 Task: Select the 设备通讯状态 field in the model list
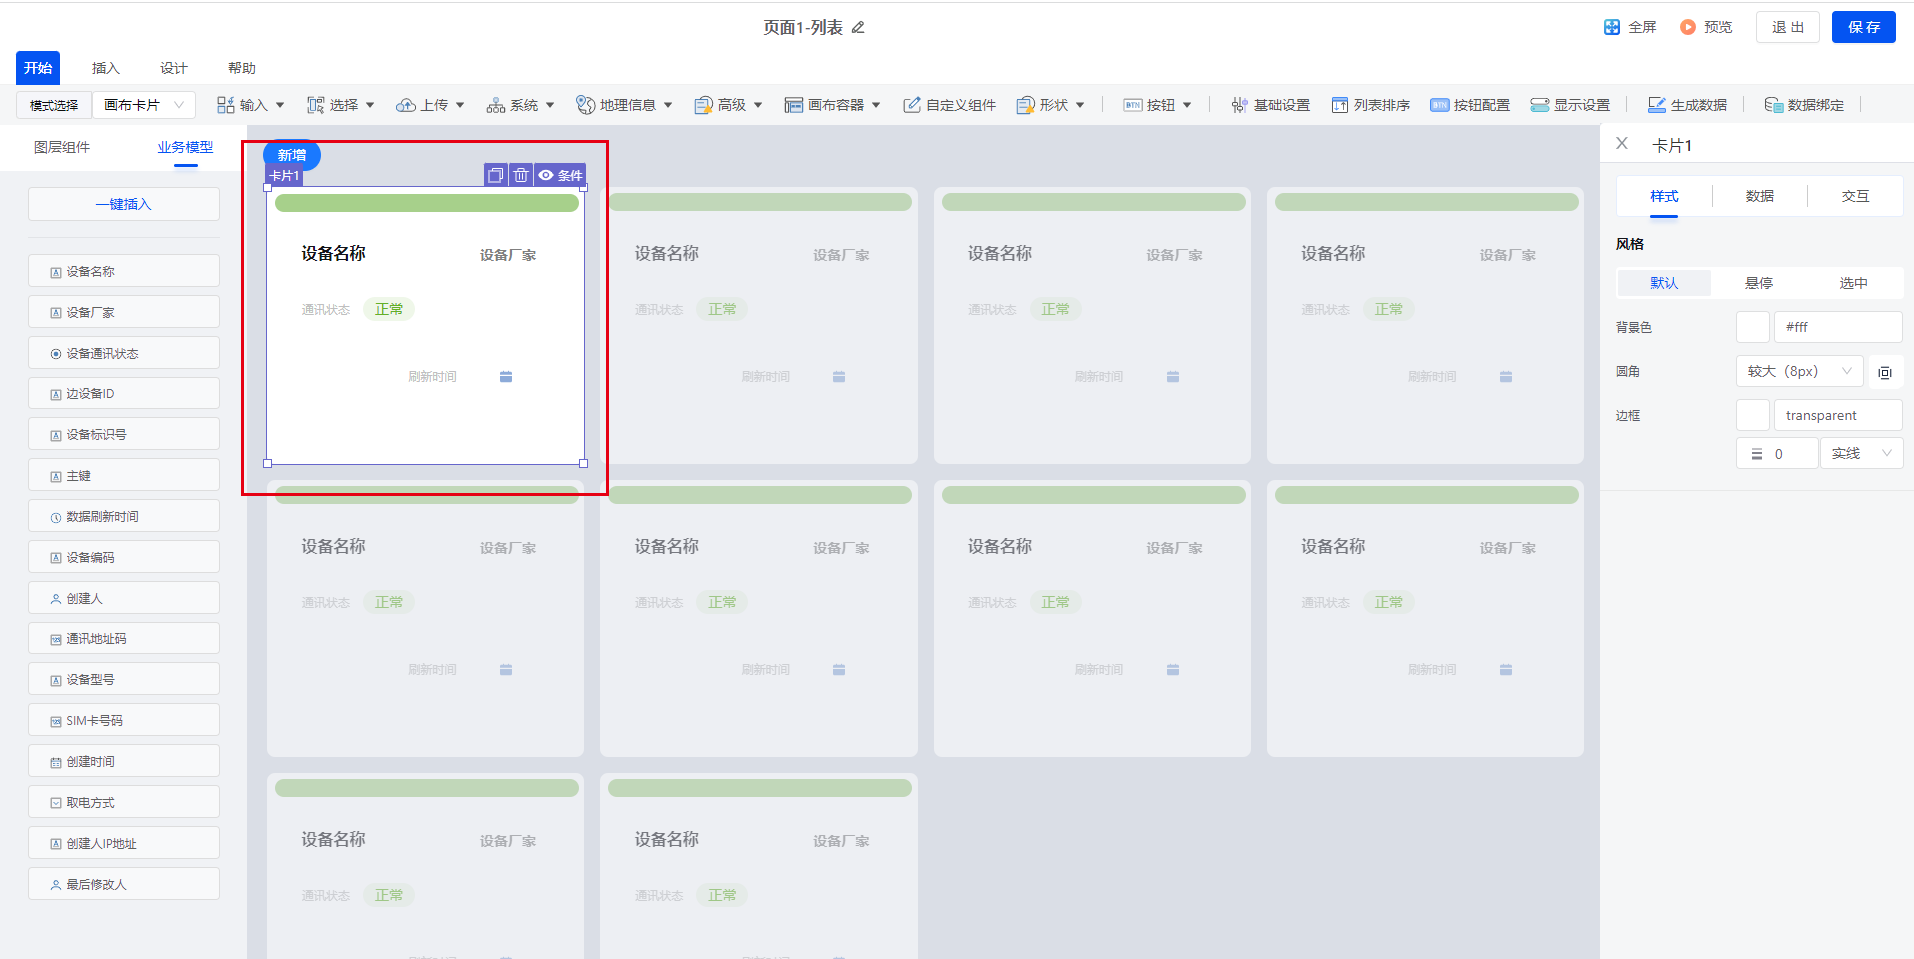pyautogui.click(x=124, y=353)
